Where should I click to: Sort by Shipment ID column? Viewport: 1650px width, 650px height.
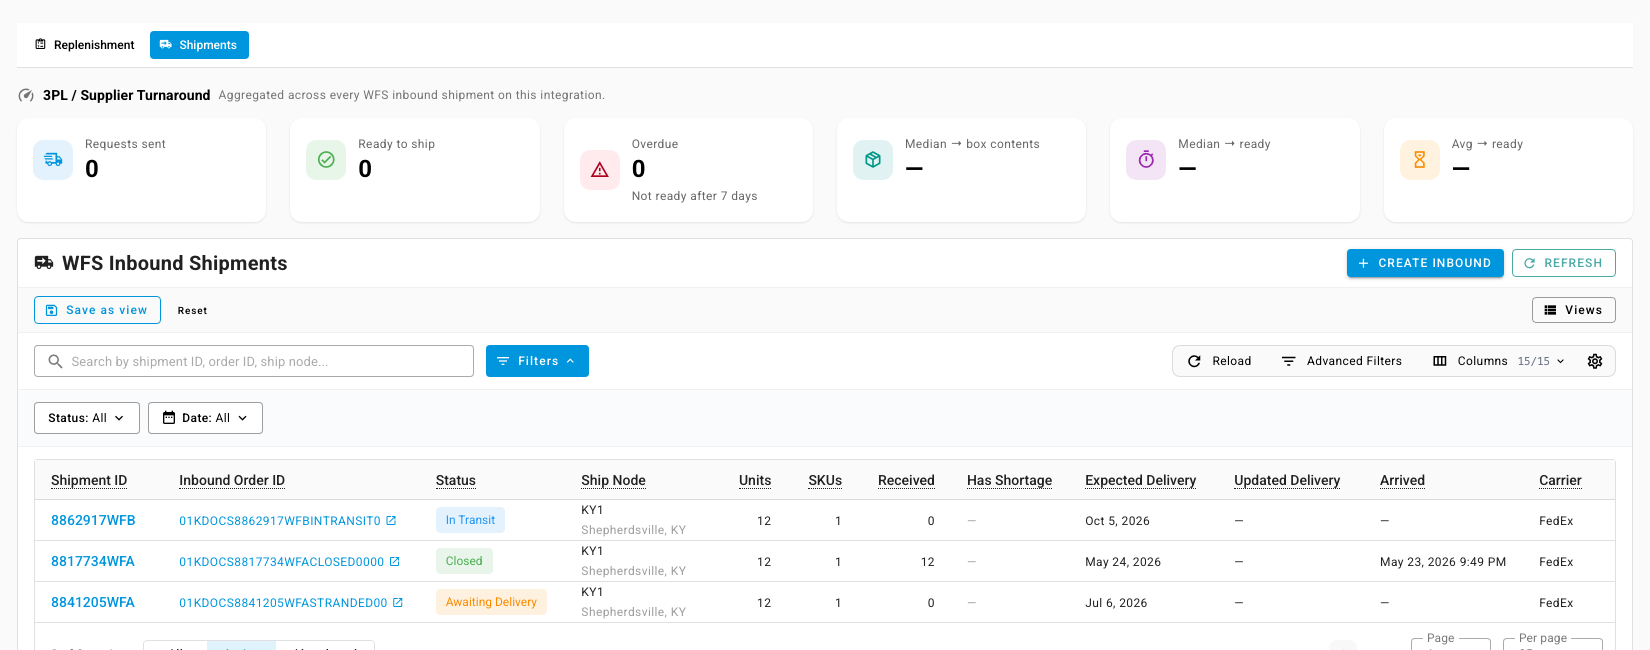click(x=89, y=480)
